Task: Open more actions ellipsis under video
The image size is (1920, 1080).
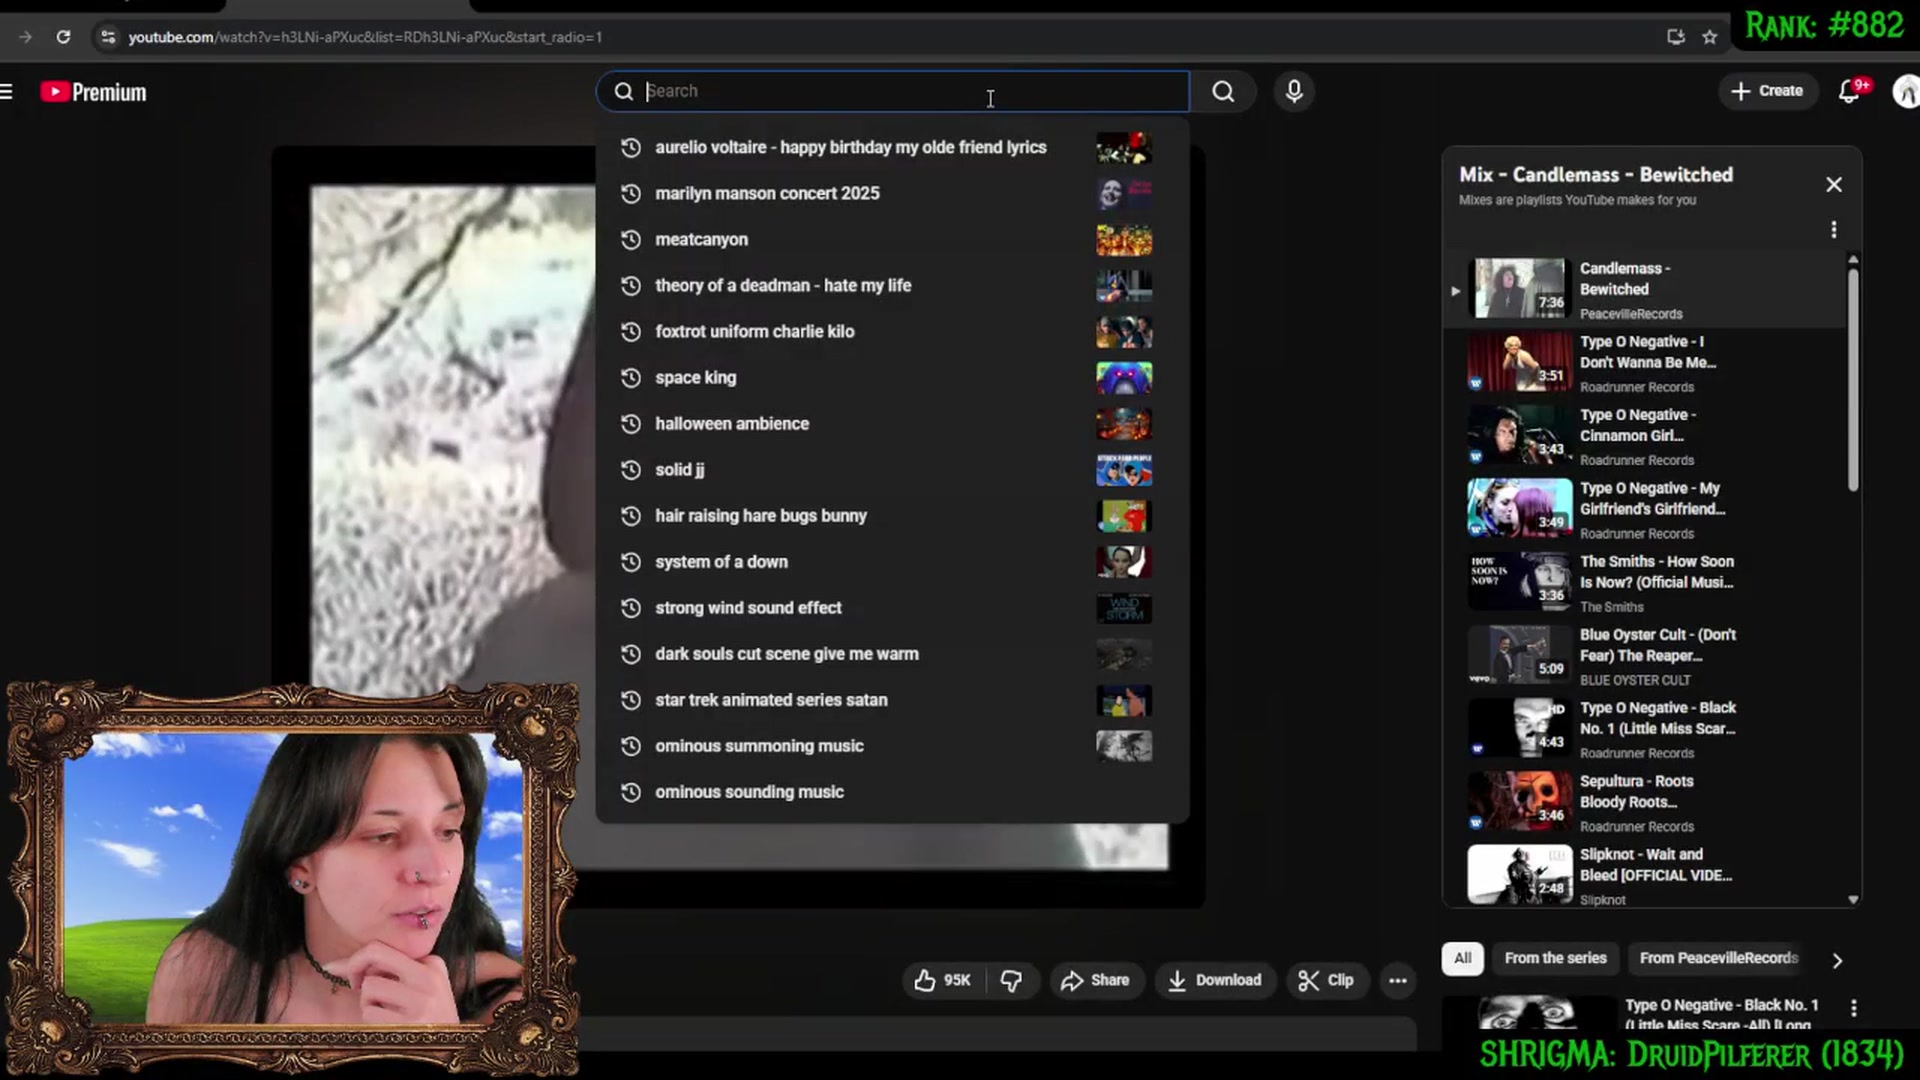Action: (x=1398, y=980)
